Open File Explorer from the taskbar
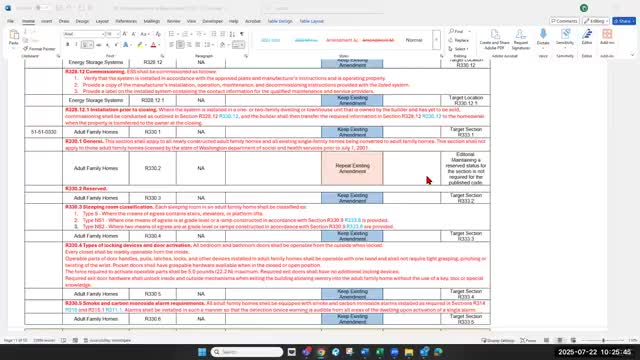This screenshot has height=360, width=640. (x=409, y=352)
